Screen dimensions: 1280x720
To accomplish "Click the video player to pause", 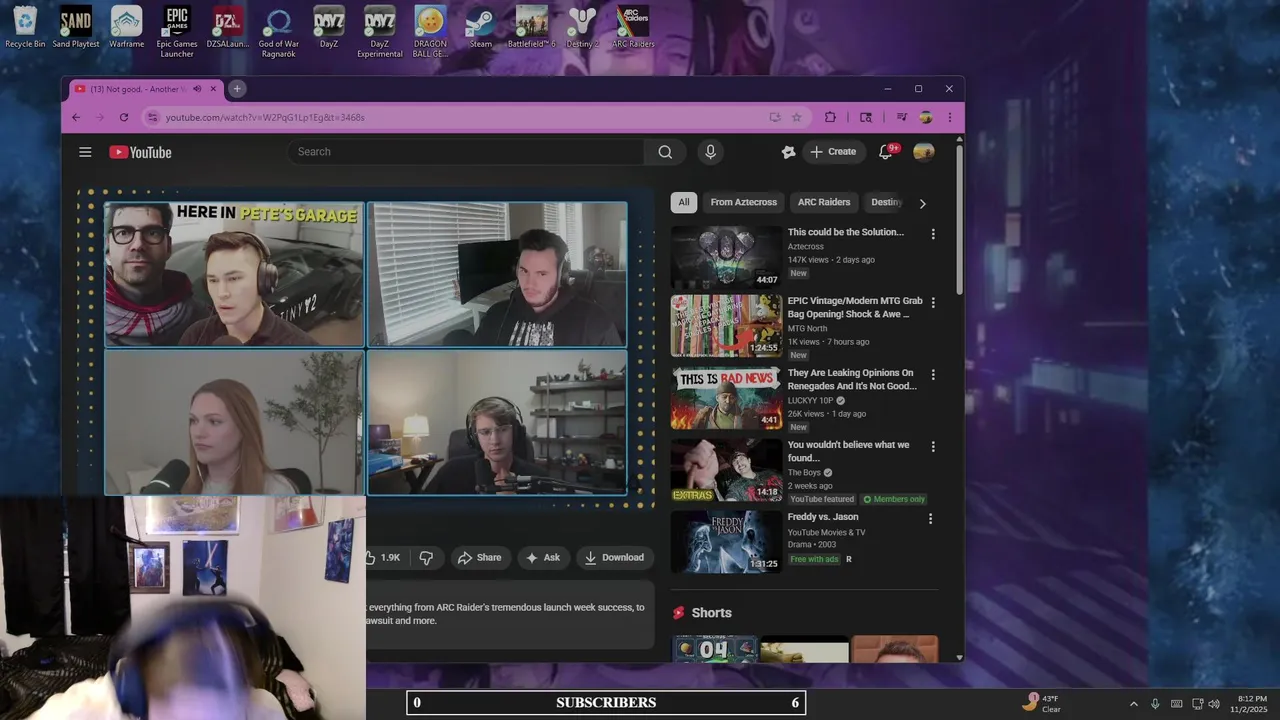I will tap(366, 348).
